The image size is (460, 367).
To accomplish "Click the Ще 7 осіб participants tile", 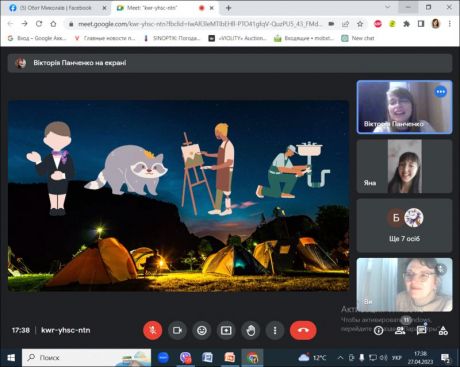I will 404,225.
